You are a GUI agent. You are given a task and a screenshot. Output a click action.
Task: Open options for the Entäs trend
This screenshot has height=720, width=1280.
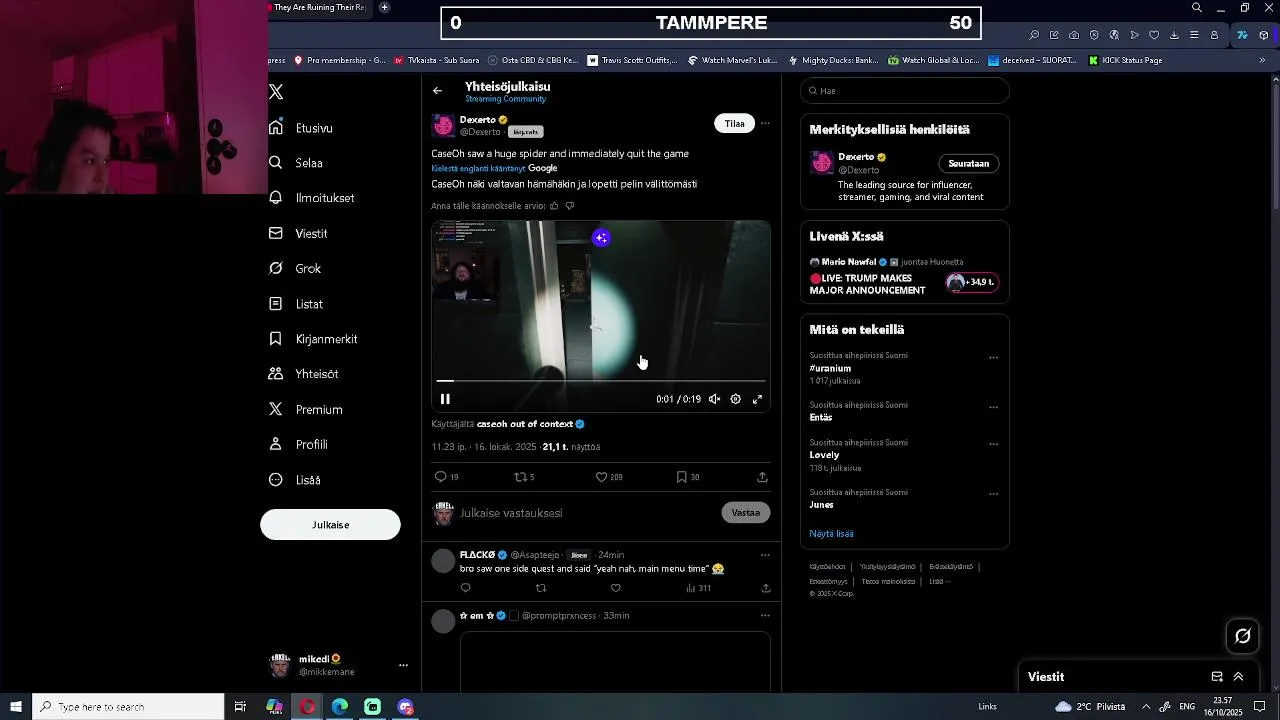pyautogui.click(x=993, y=407)
